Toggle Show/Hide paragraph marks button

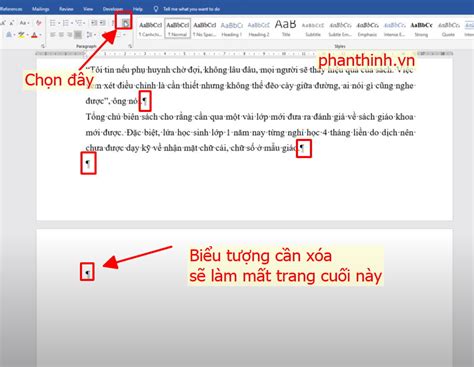(x=125, y=23)
